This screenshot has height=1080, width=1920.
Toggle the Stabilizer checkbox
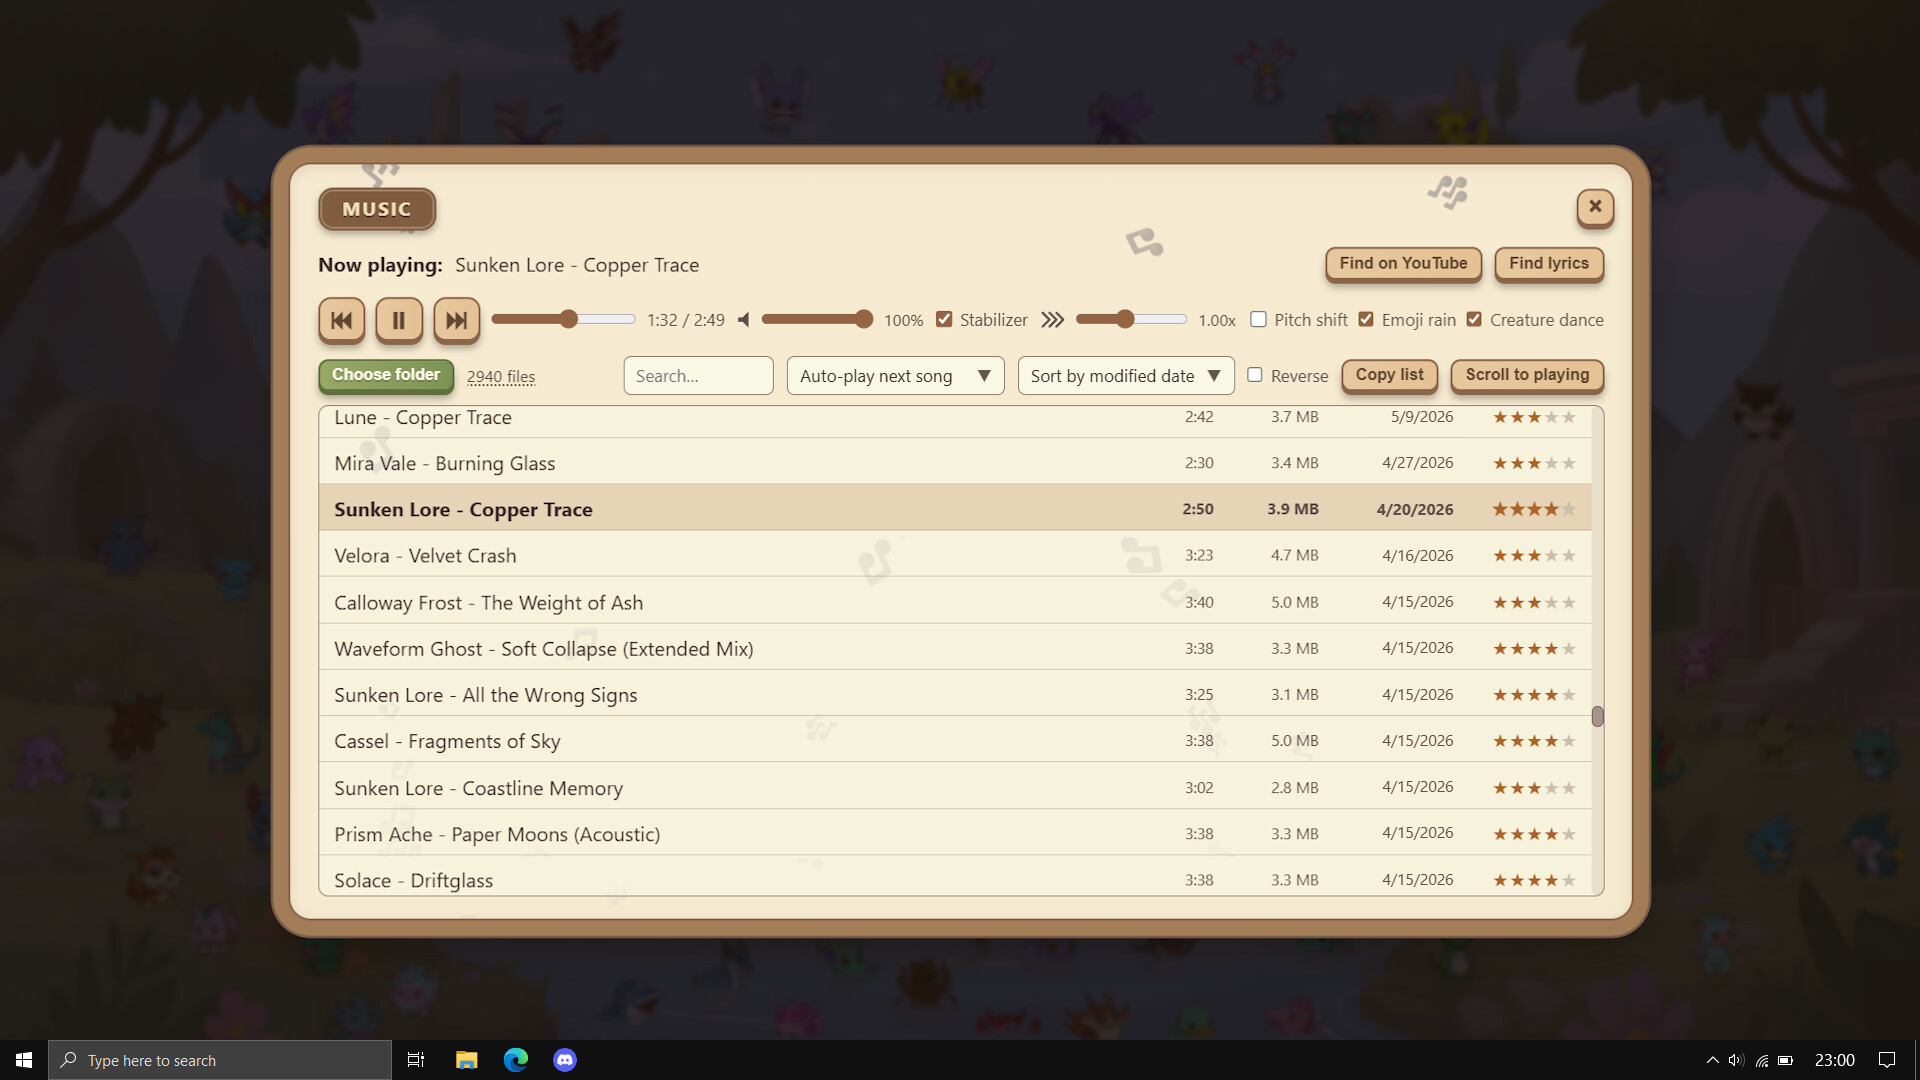(944, 319)
